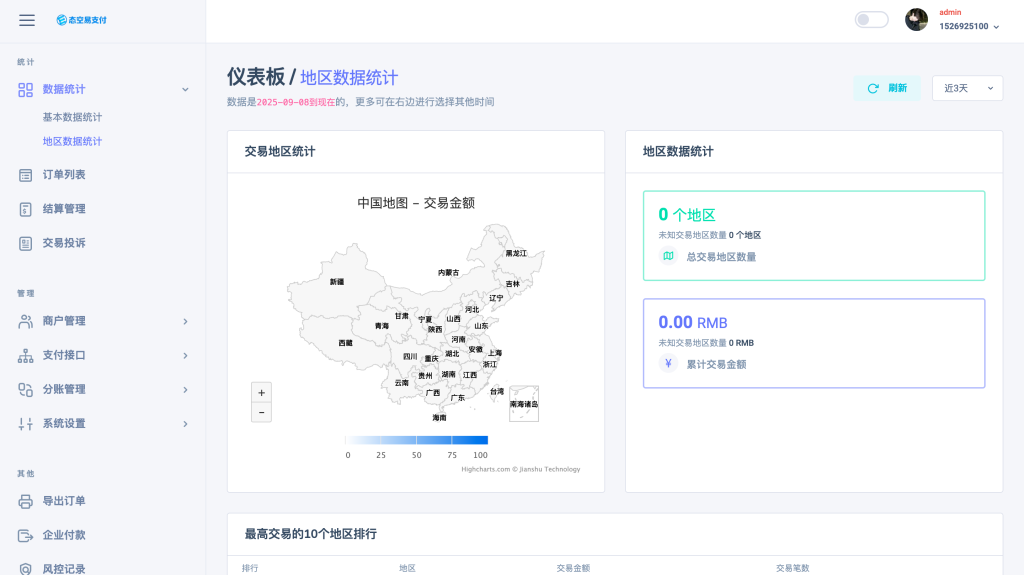Click the 系统设置 sliders icon
Image resolution: width=1024 pixels, height=575 pixels.
[25, 424]
